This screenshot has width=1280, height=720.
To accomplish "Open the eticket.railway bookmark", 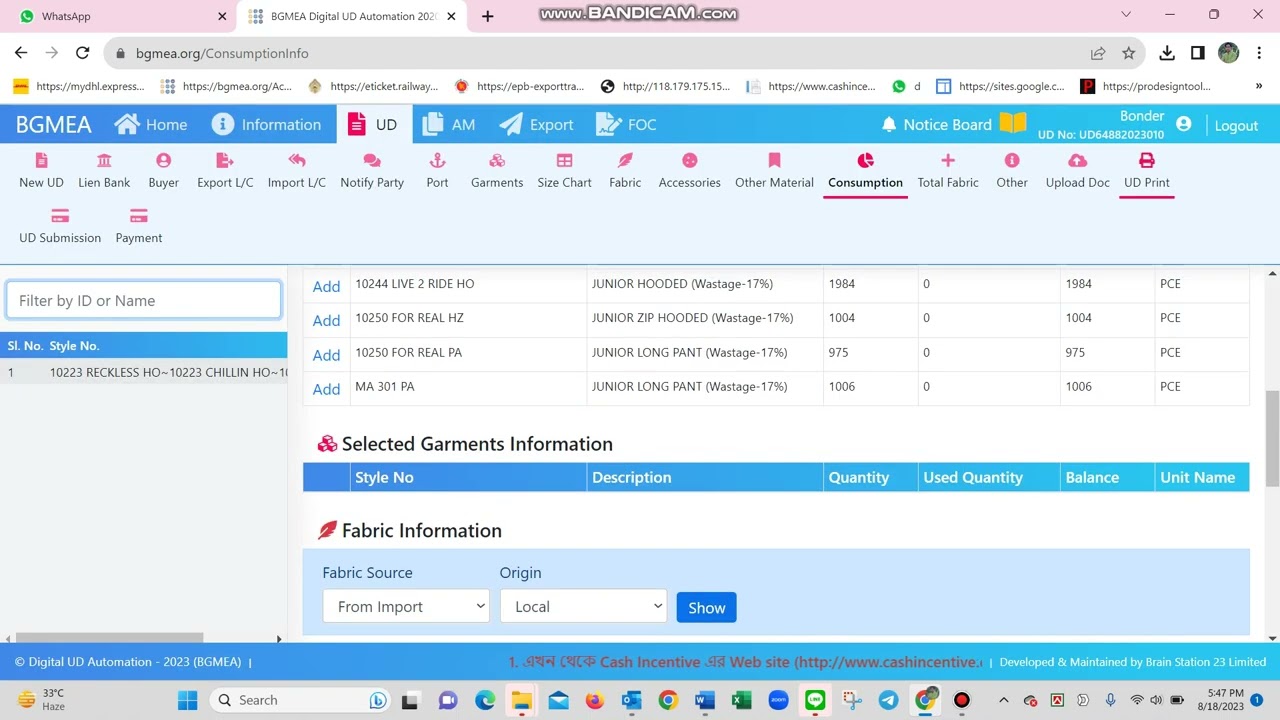I will [x=373, y=86].
